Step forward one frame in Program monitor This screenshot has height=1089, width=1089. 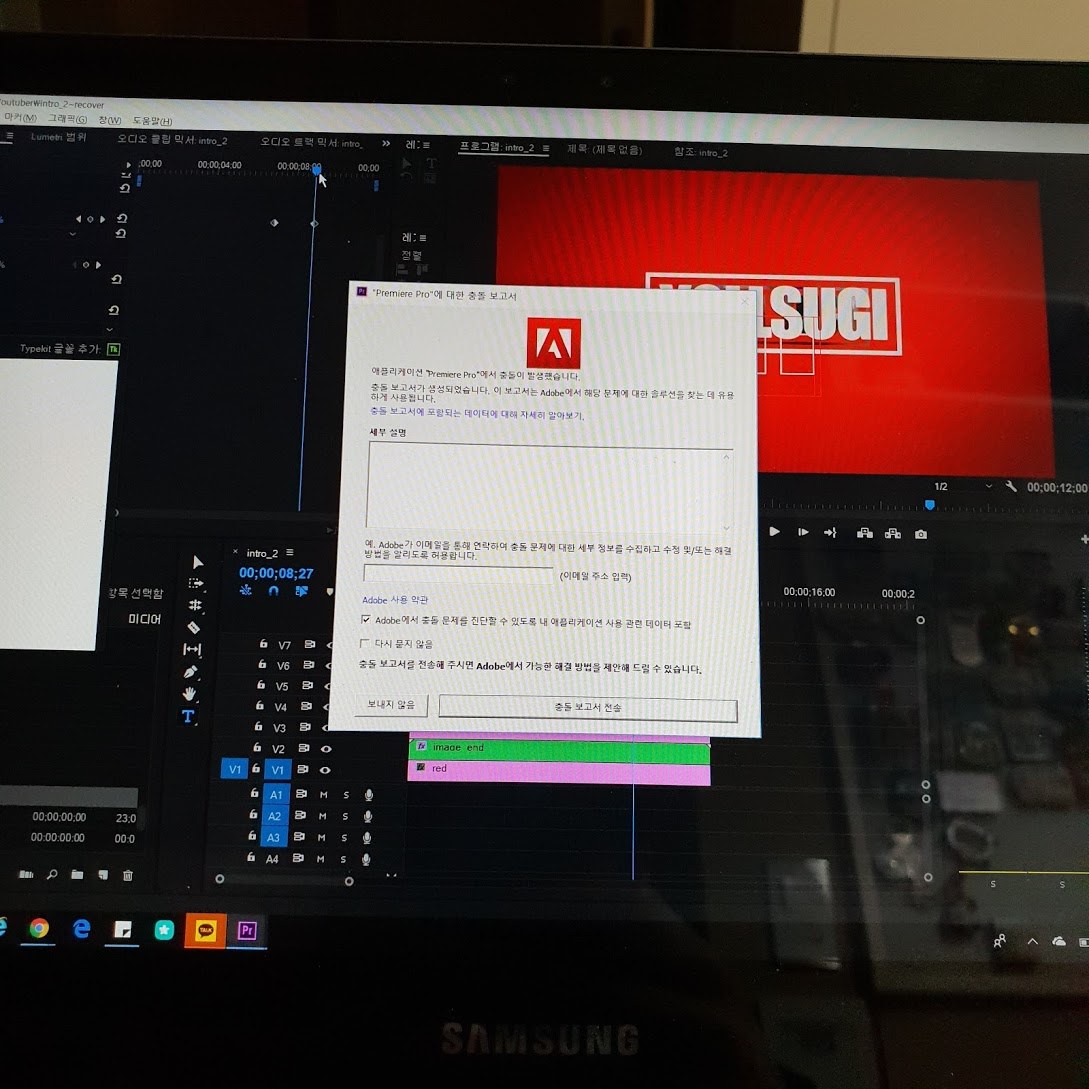point(803,532)
